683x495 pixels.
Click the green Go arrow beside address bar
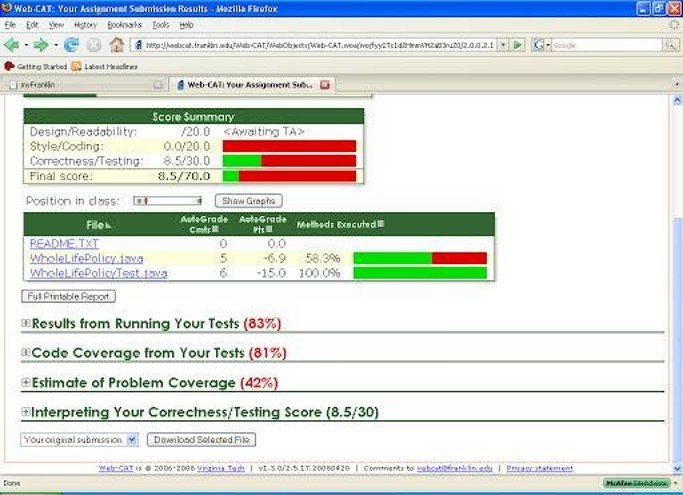517,45
